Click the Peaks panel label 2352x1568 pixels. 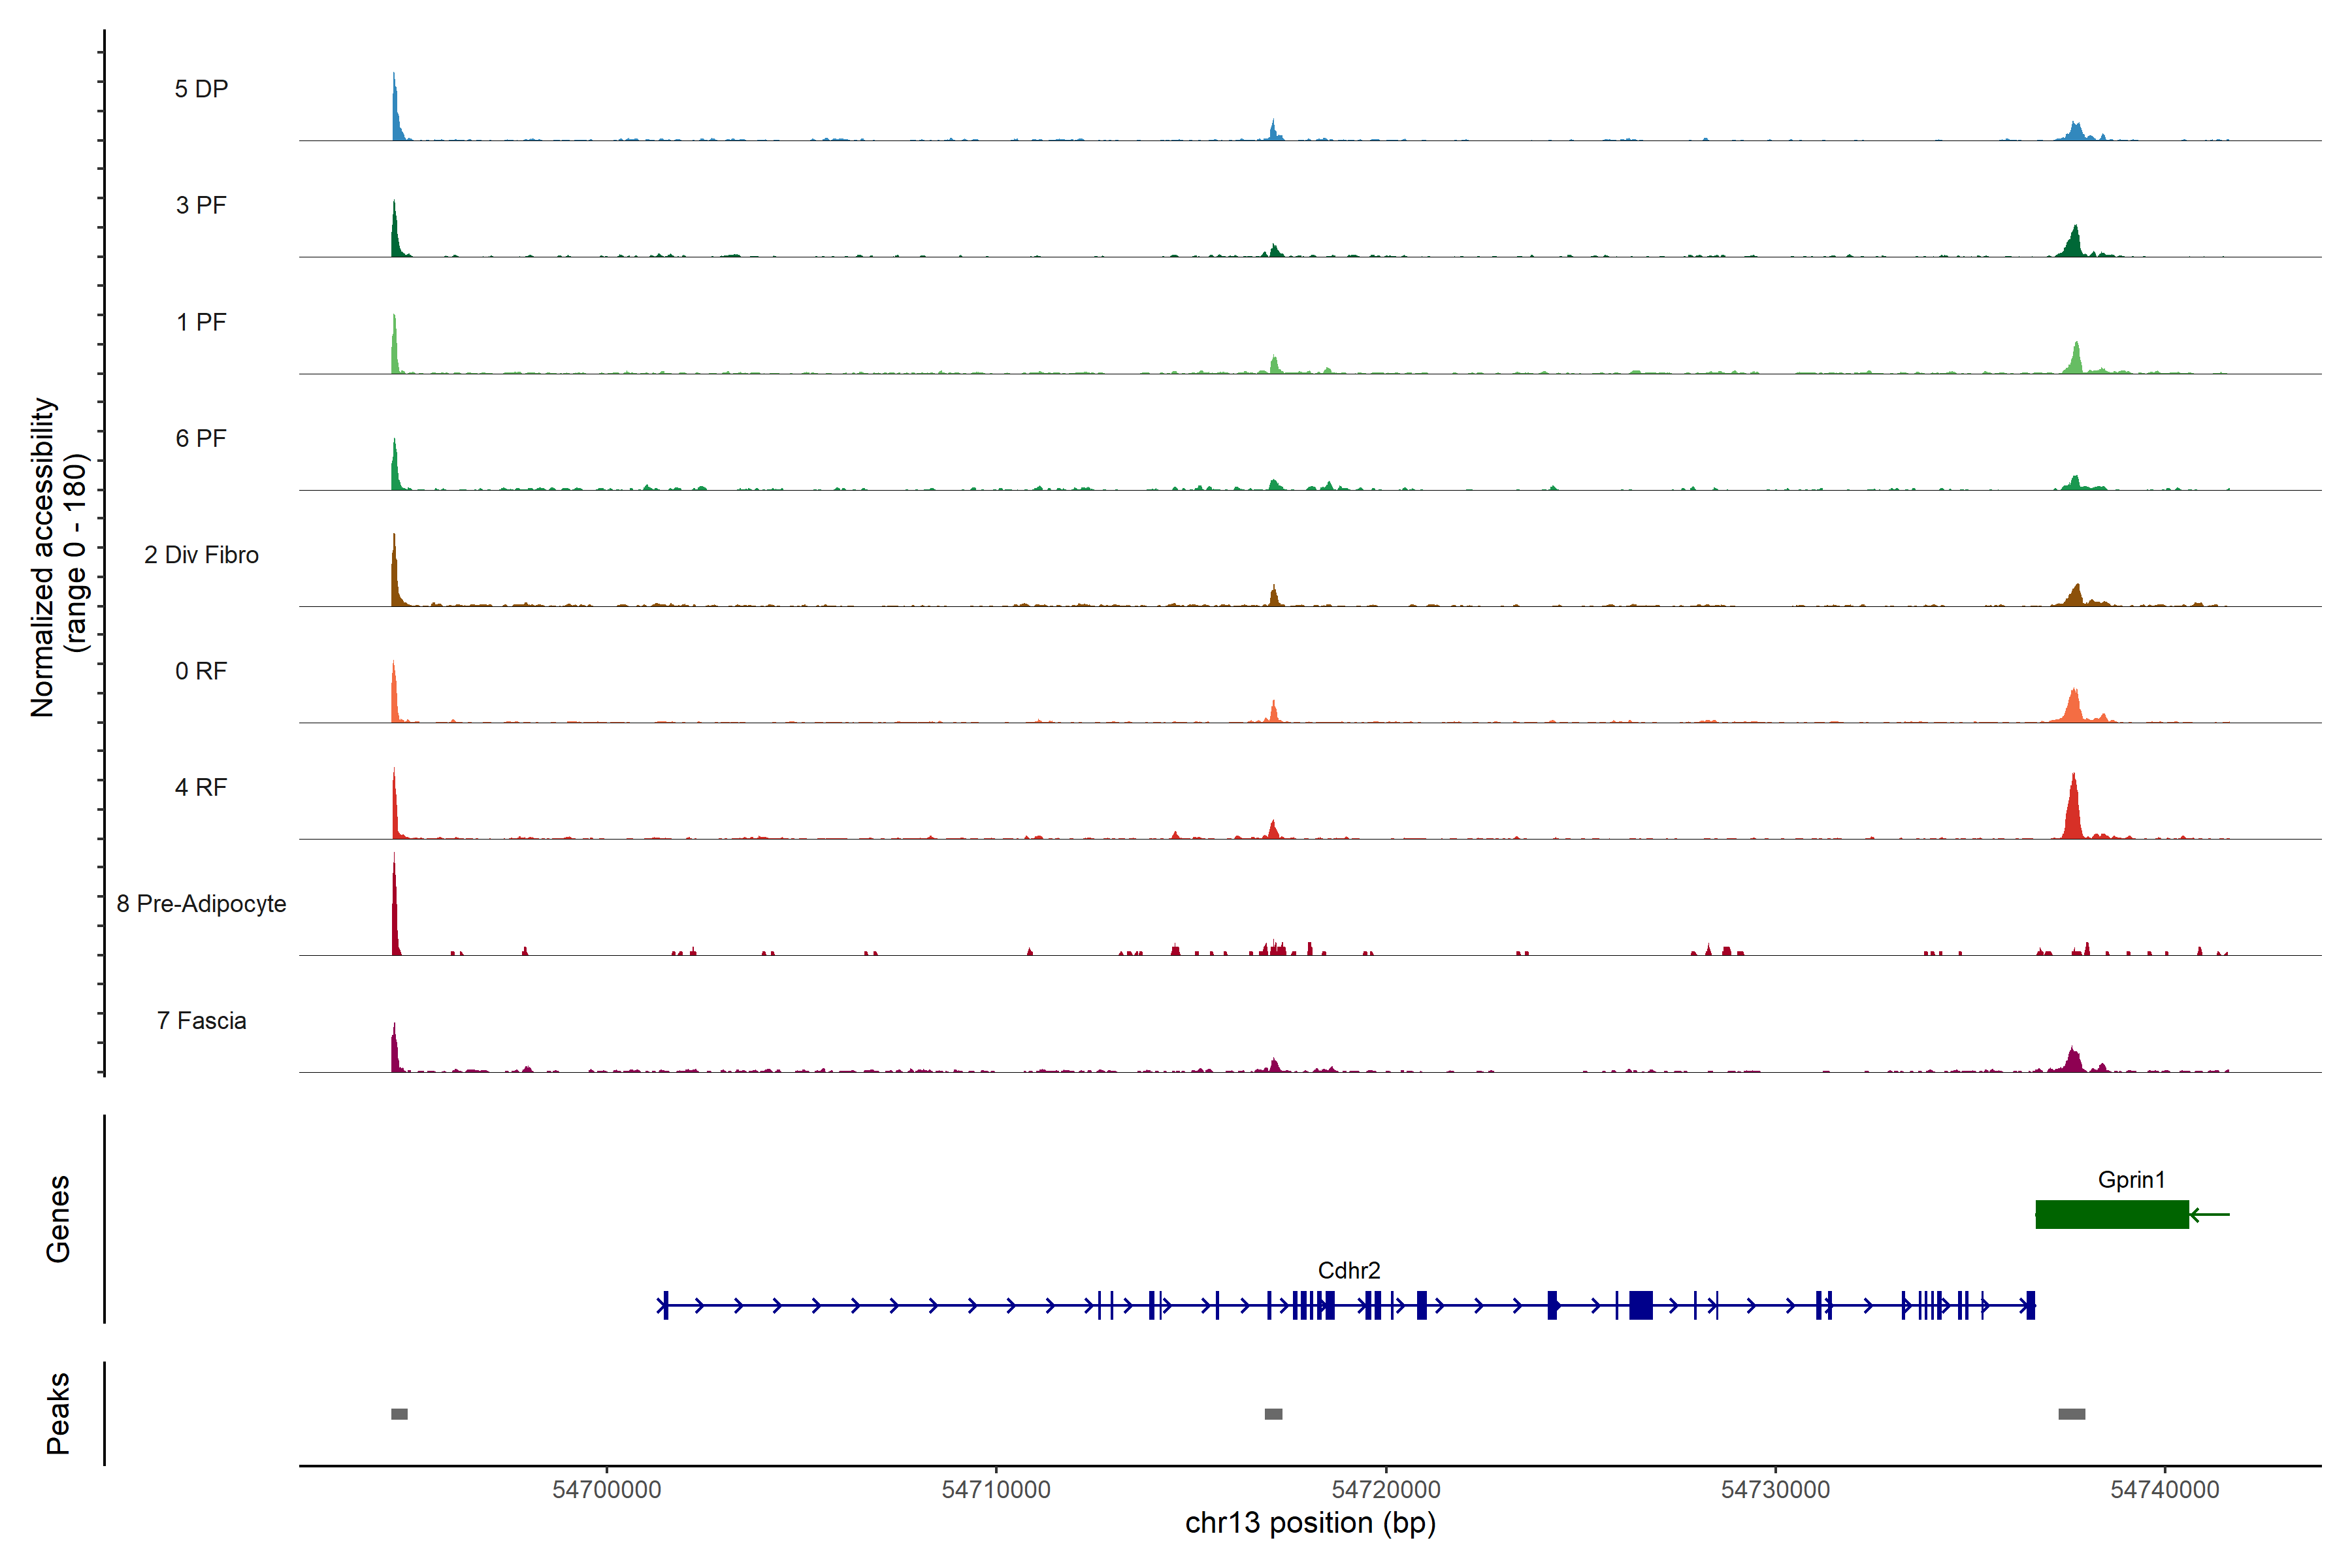(58, 1413)
